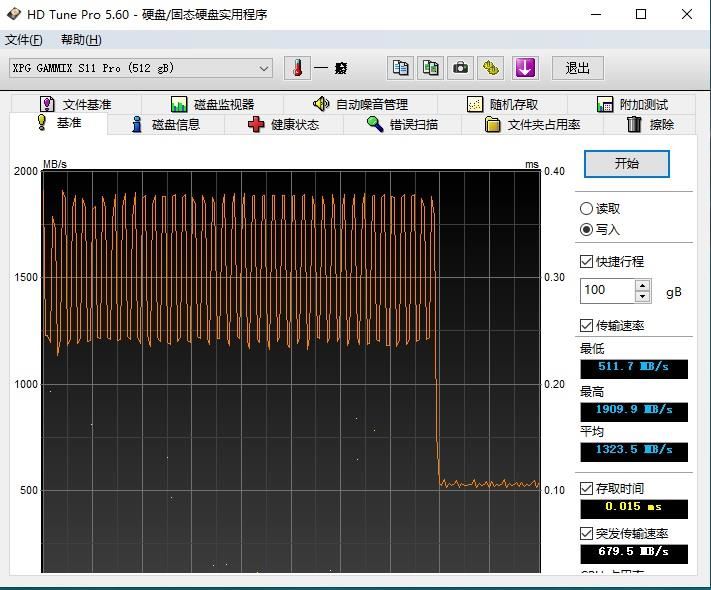Increase the gB value with up stepper

click(643, 285)
